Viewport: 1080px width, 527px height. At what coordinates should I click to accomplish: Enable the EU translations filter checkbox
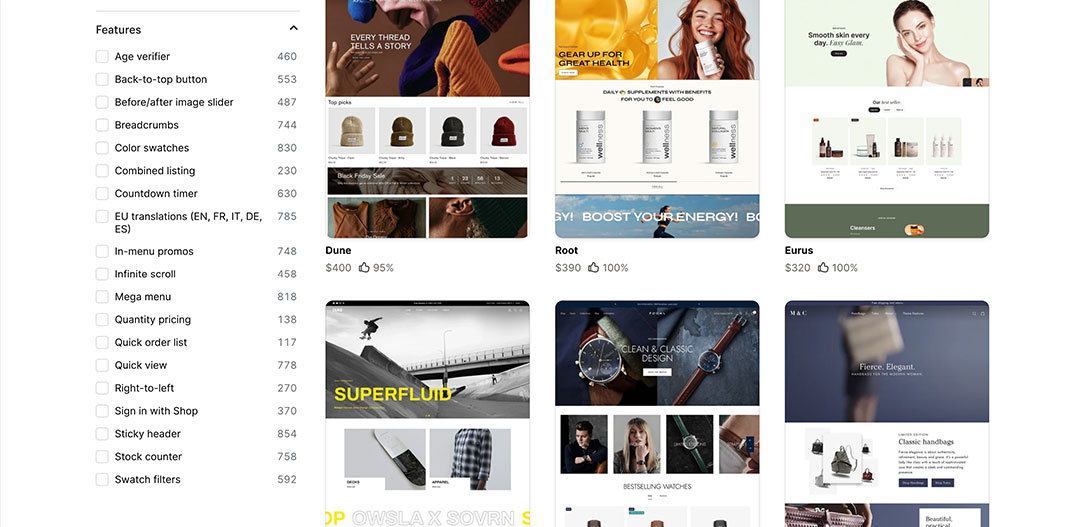point(102,216)
